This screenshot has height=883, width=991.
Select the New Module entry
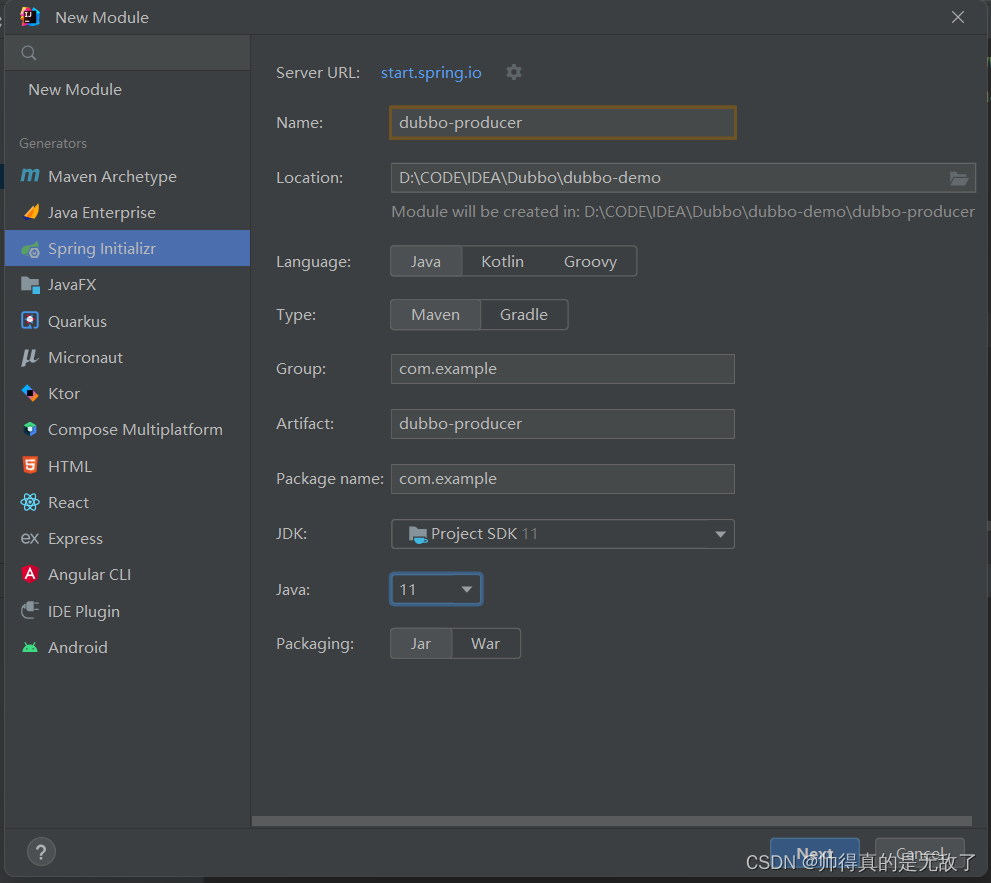click(75, 90)
